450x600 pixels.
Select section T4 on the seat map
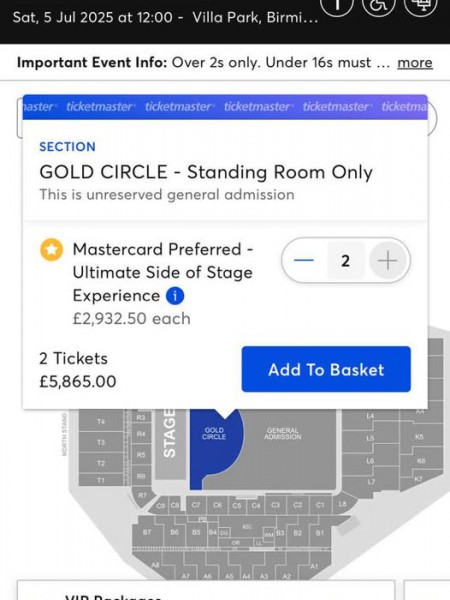(x=101, y=421)
